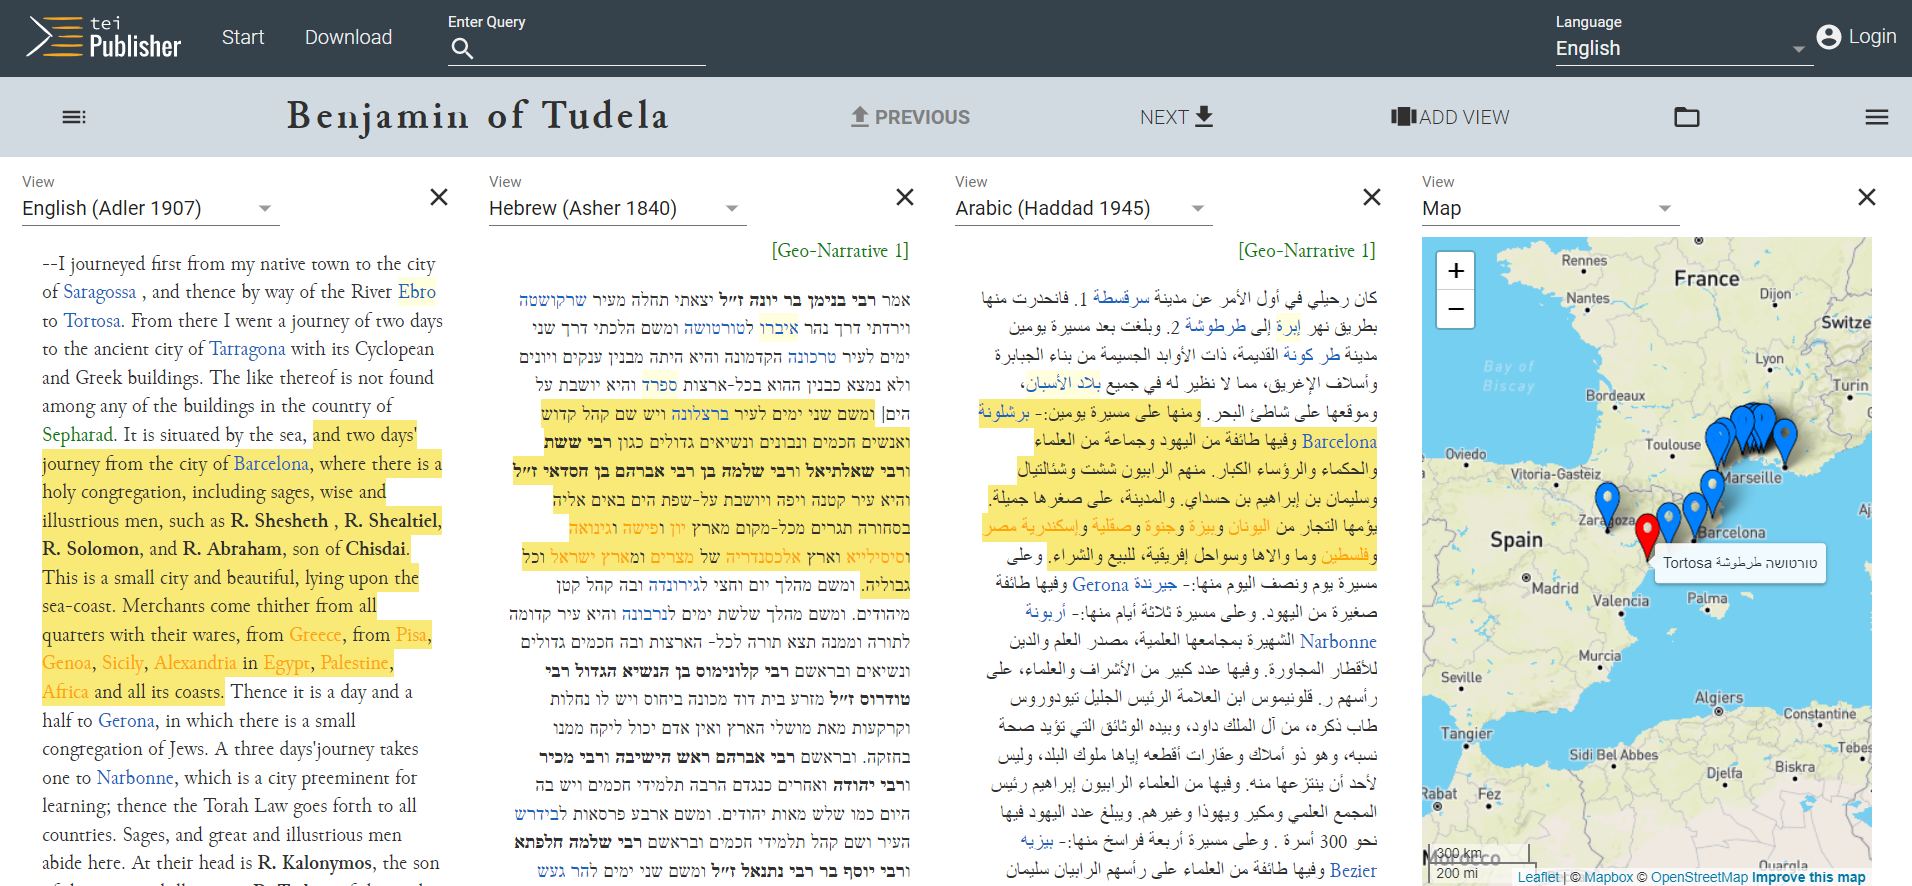Open the Map view selector dropdown
Image resolution: width=1912 pixels, height=886 pixels.
(1550, 208)
